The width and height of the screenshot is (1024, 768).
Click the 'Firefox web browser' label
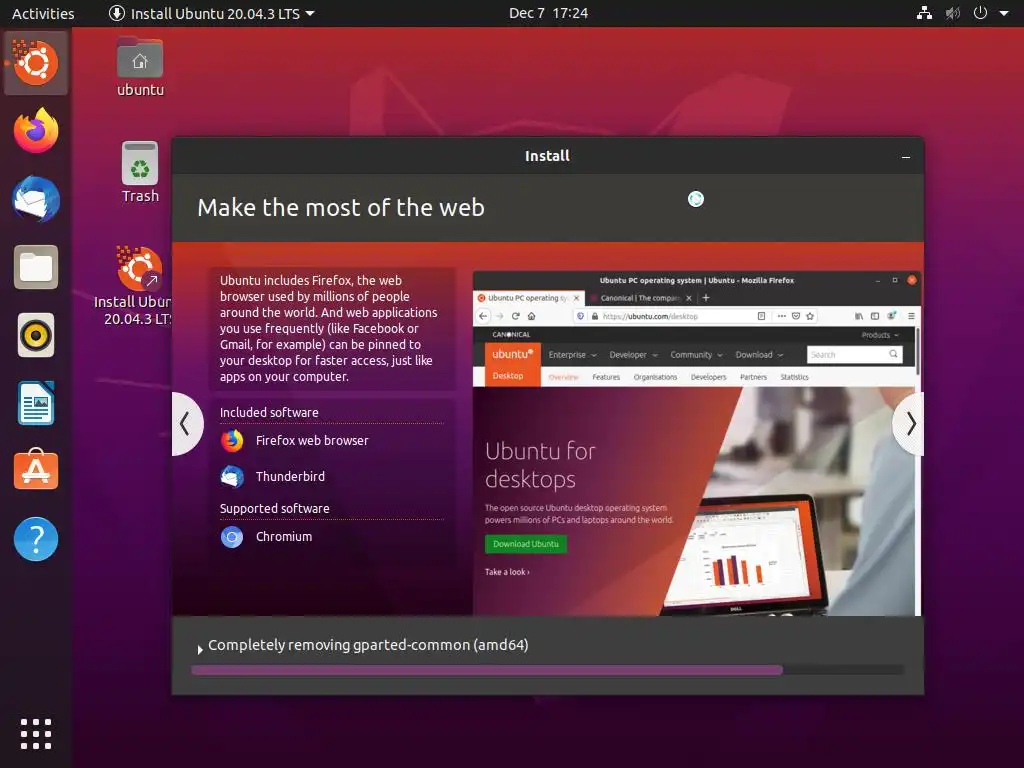coord(312,441)
